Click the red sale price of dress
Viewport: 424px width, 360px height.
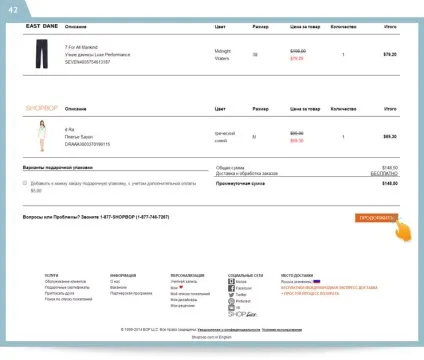coord(297,141)
